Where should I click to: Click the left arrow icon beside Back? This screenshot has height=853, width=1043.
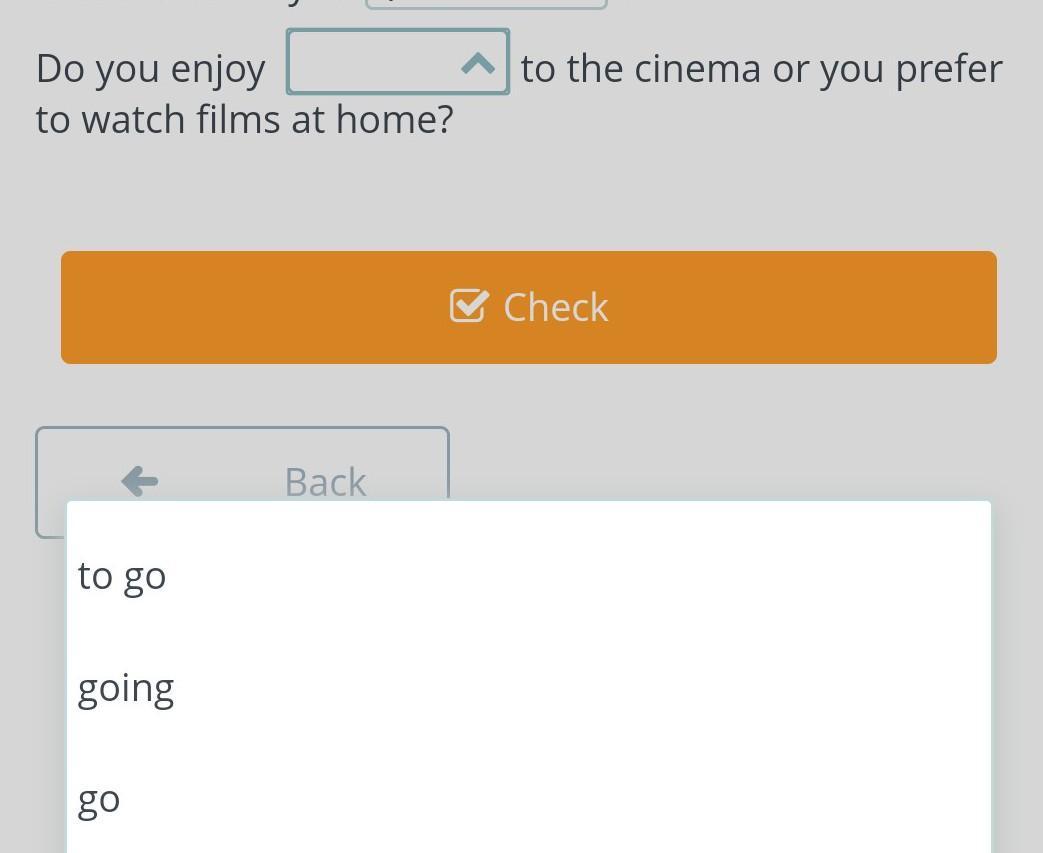(x=140, y=481)
